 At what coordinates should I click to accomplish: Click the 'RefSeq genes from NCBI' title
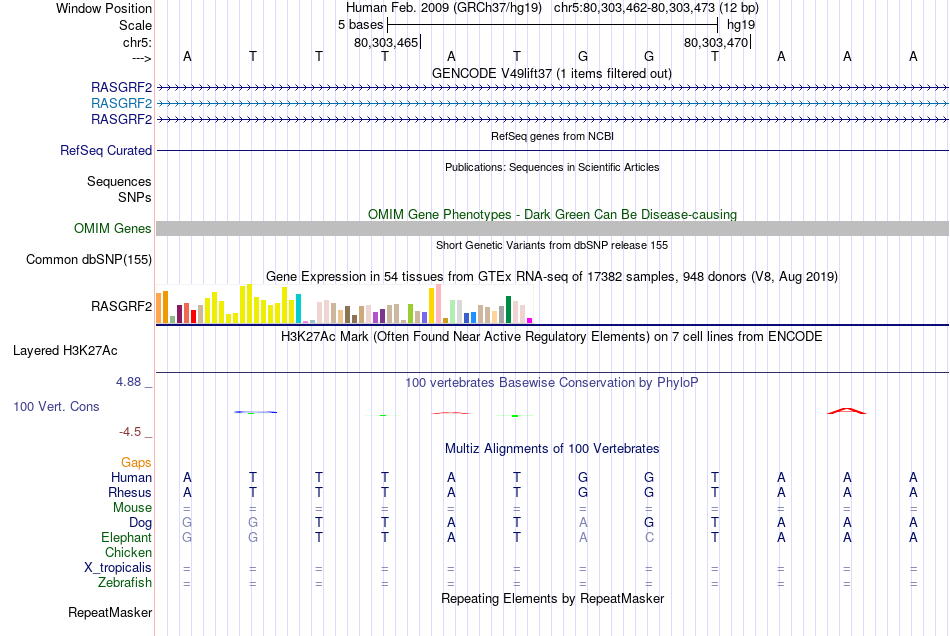click(552, 136)
